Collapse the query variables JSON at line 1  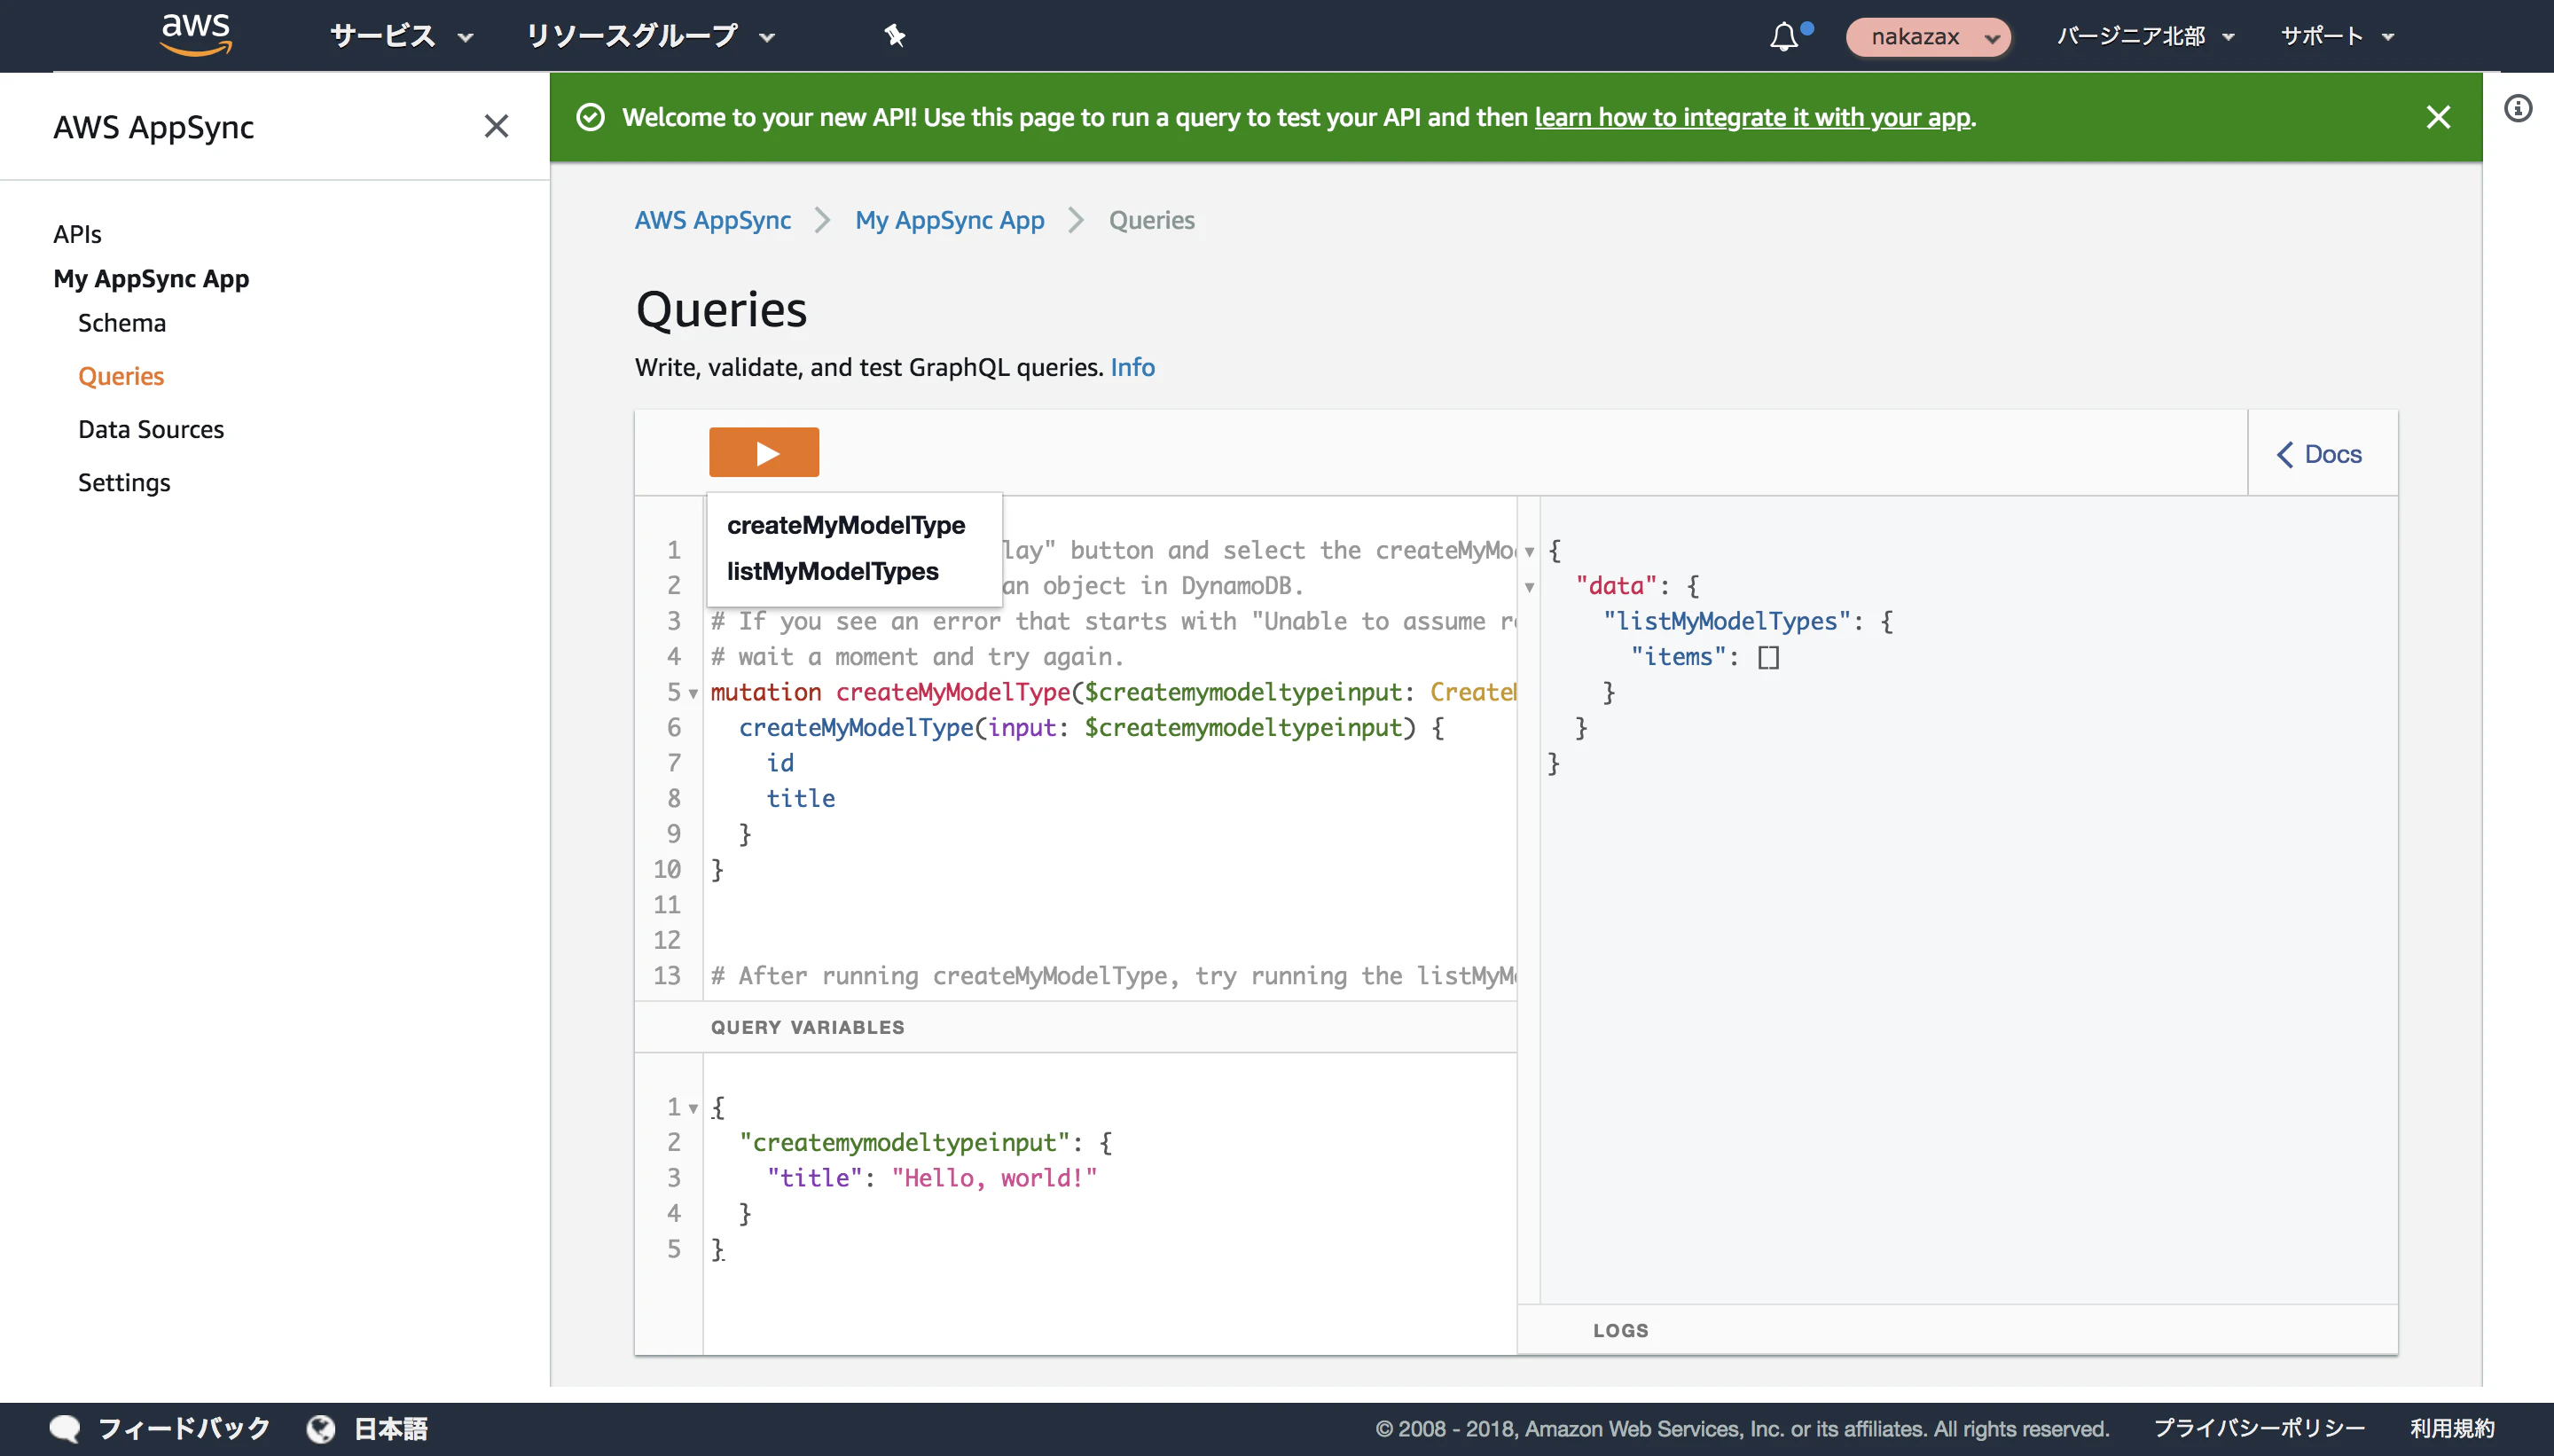[x=693, y=1108]
